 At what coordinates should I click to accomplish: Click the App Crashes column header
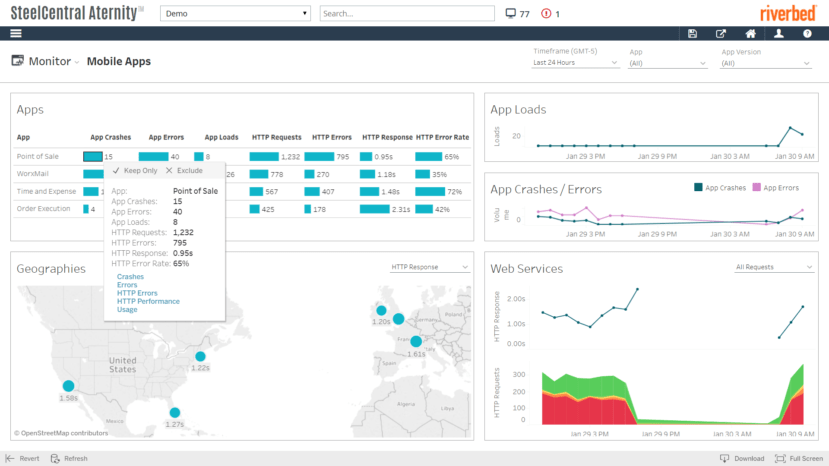coord(110,137)
